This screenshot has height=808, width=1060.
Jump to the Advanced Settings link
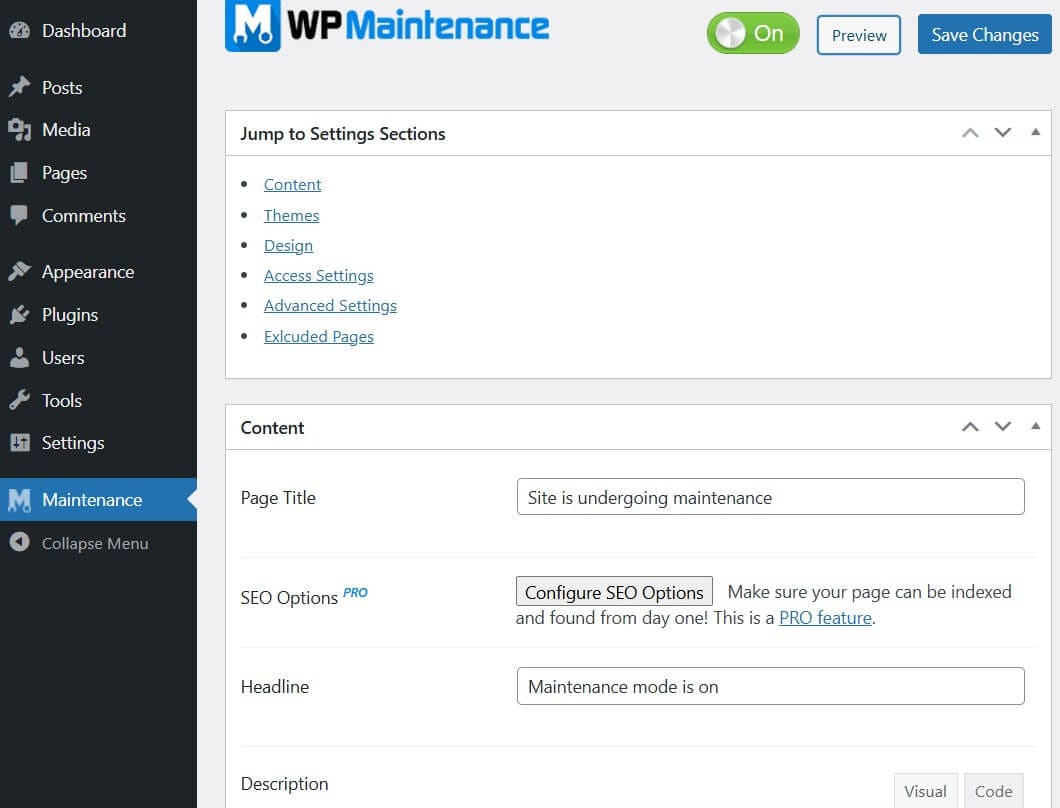(x=330, y=306)
